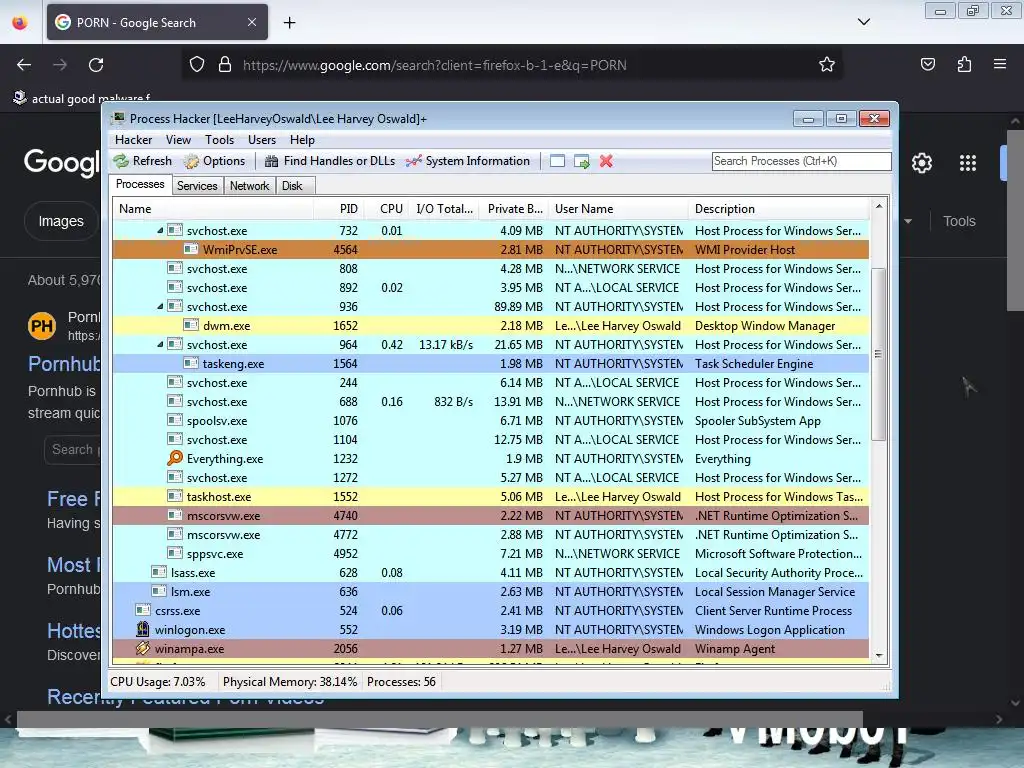The image size is (1024, 768).
Task: Open the list all tabs chevron in Firefox
Action: pos(864,22)
